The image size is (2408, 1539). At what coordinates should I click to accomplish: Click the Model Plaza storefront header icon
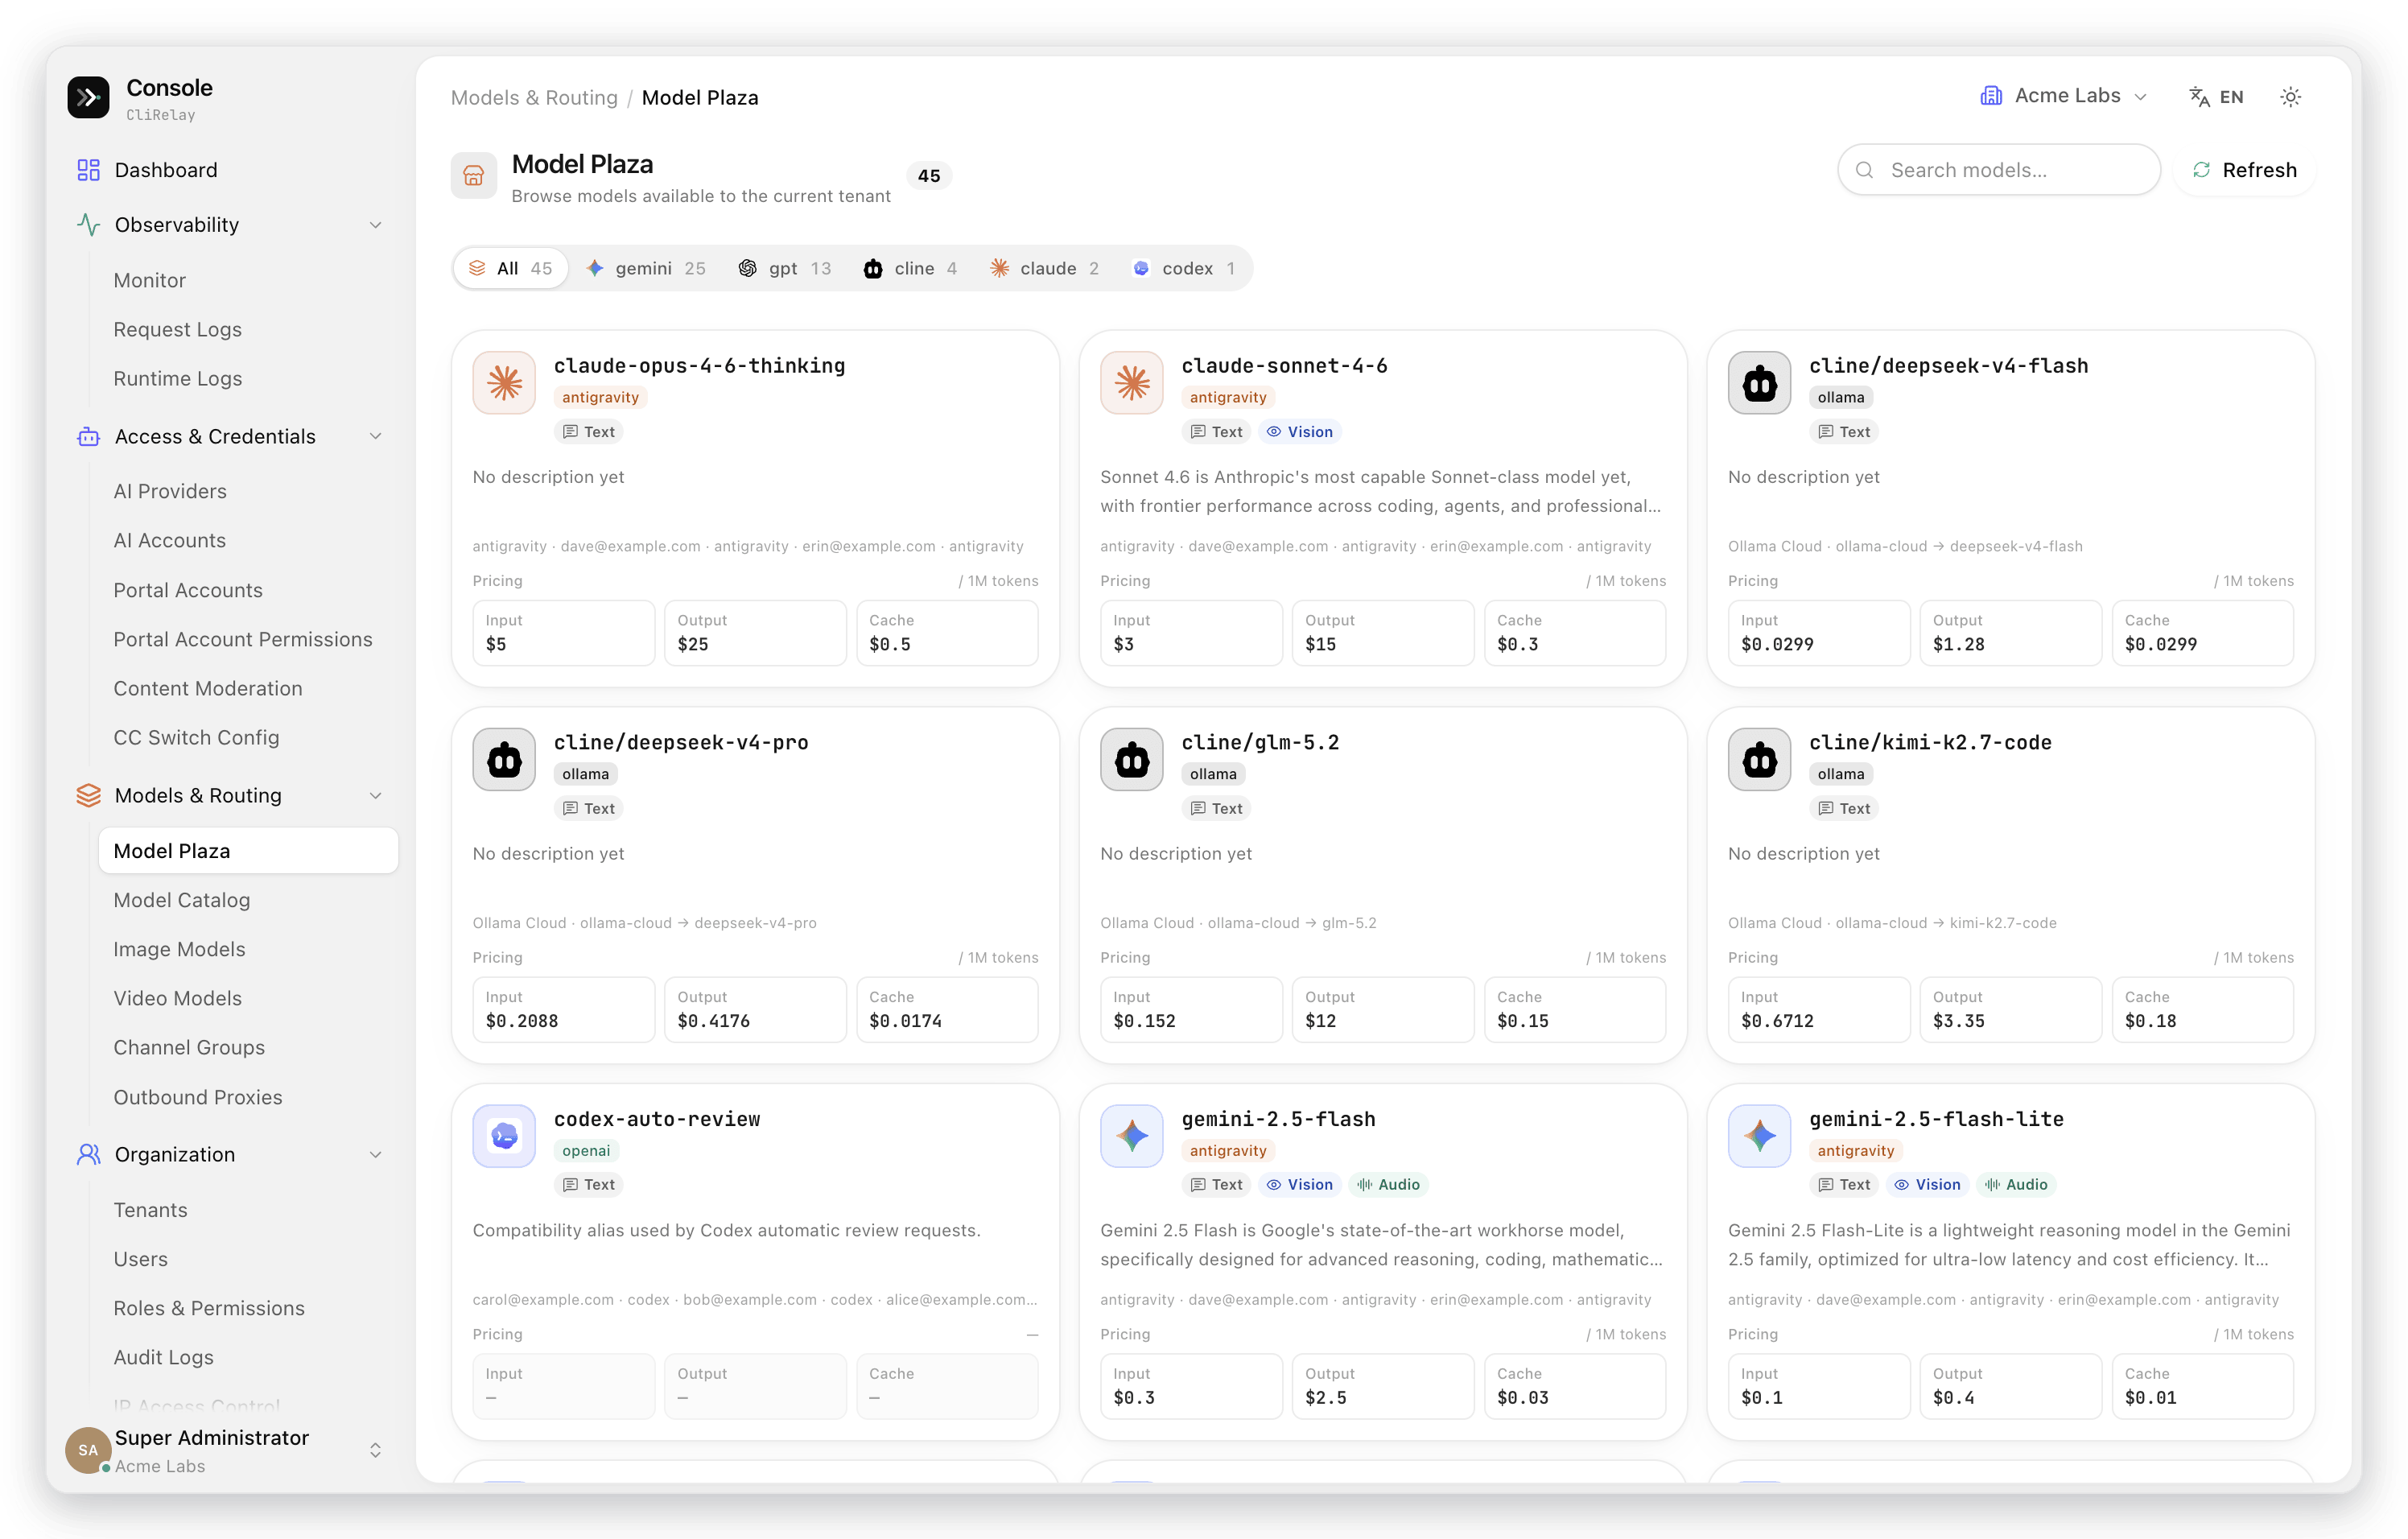pos(473,176)
